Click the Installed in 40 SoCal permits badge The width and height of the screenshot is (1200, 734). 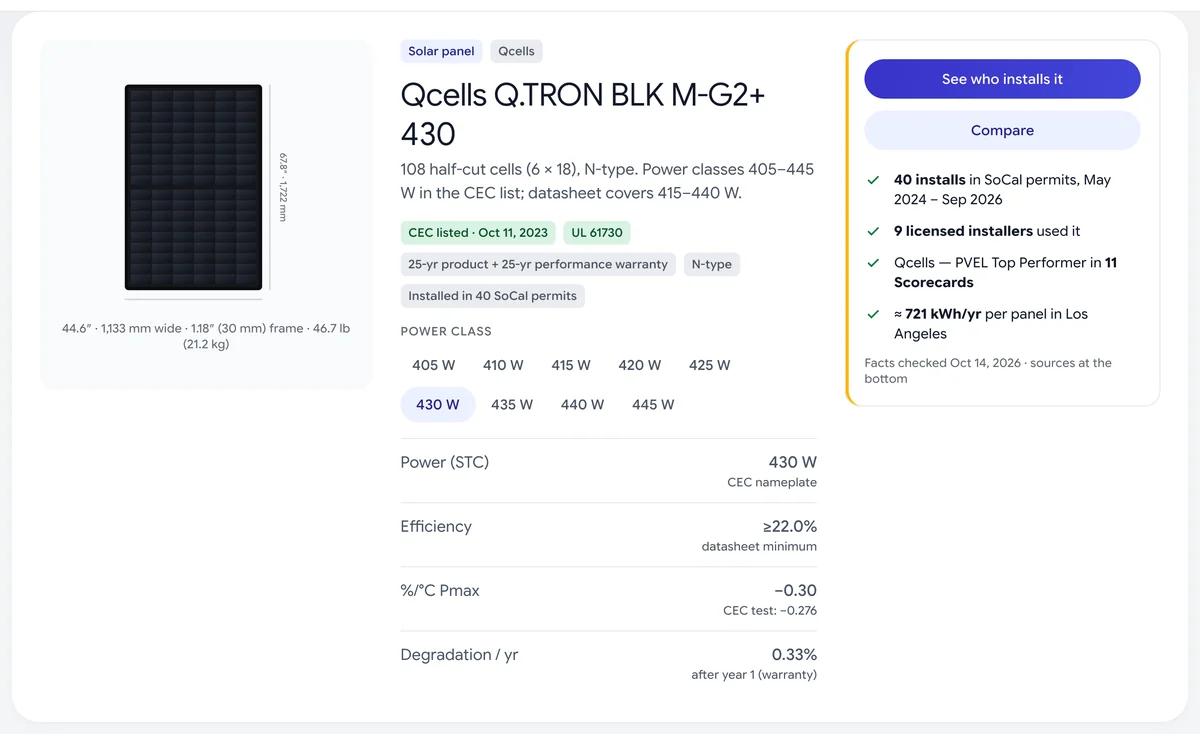tap(493, 296)
